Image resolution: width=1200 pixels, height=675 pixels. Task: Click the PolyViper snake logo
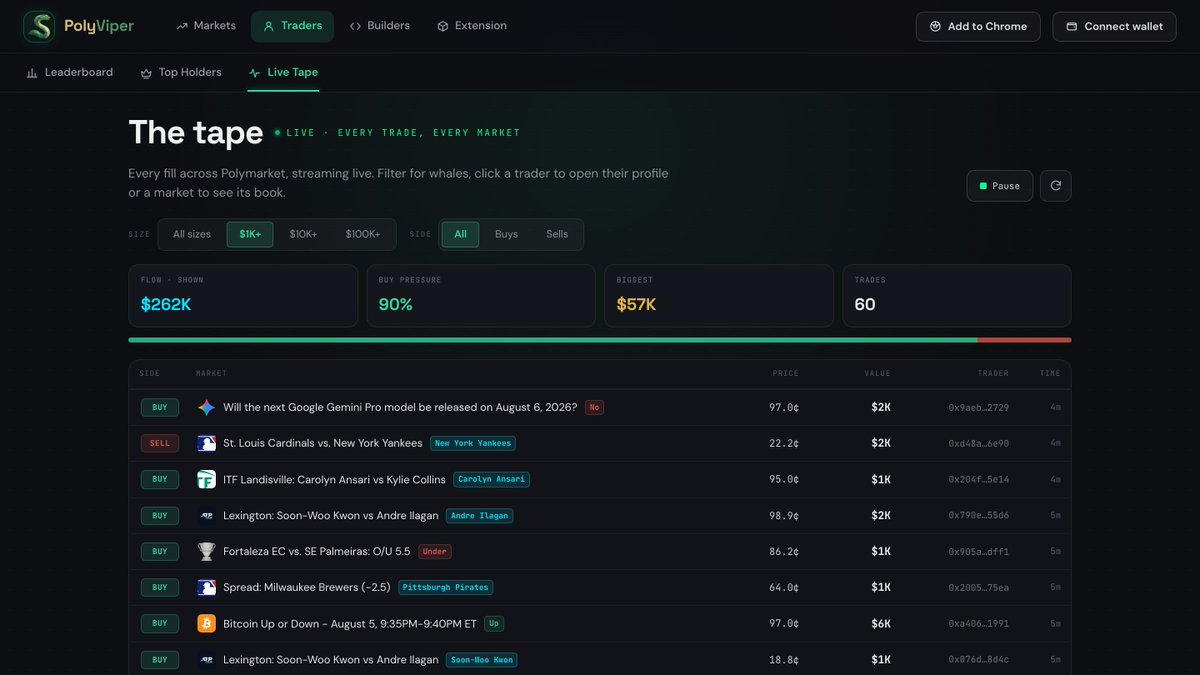click(x=40, y=26)
